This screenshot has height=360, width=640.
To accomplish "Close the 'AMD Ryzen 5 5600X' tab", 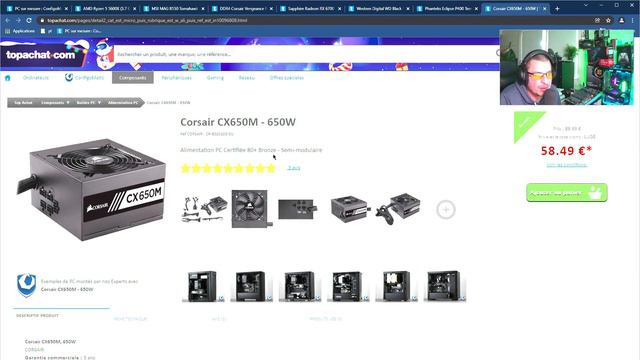I will click(x=135, y=9).
